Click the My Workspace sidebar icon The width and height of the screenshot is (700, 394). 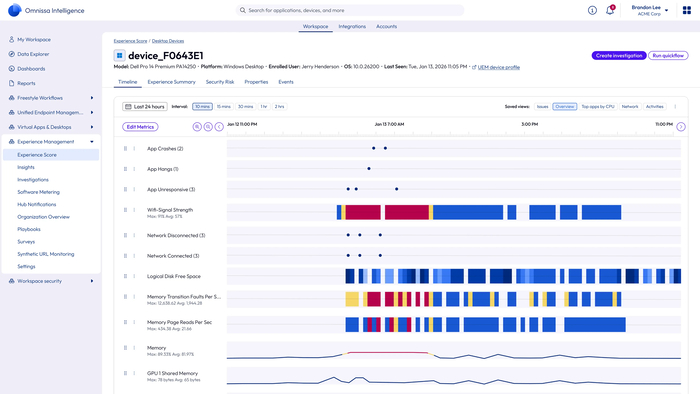point(12,39)
